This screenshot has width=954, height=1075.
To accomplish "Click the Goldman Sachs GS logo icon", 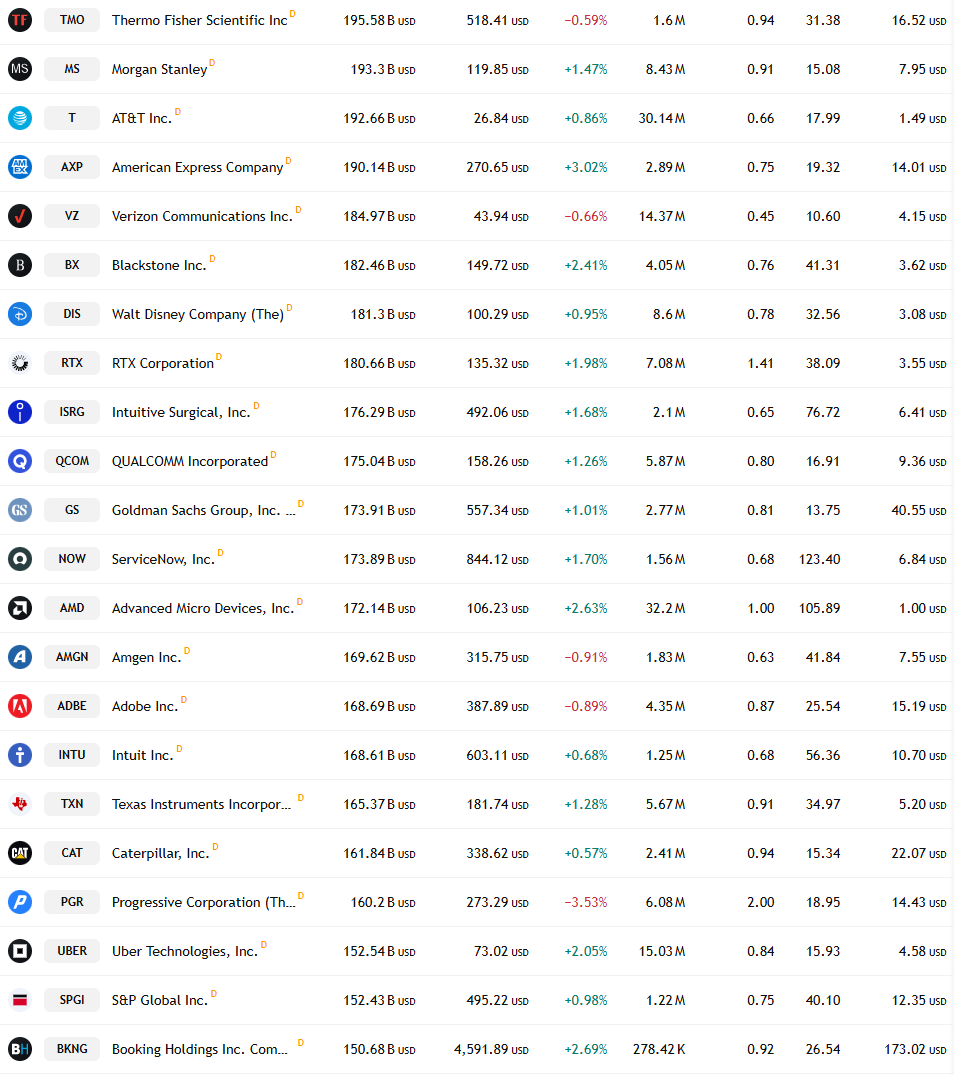I will [x=20, y=510].
